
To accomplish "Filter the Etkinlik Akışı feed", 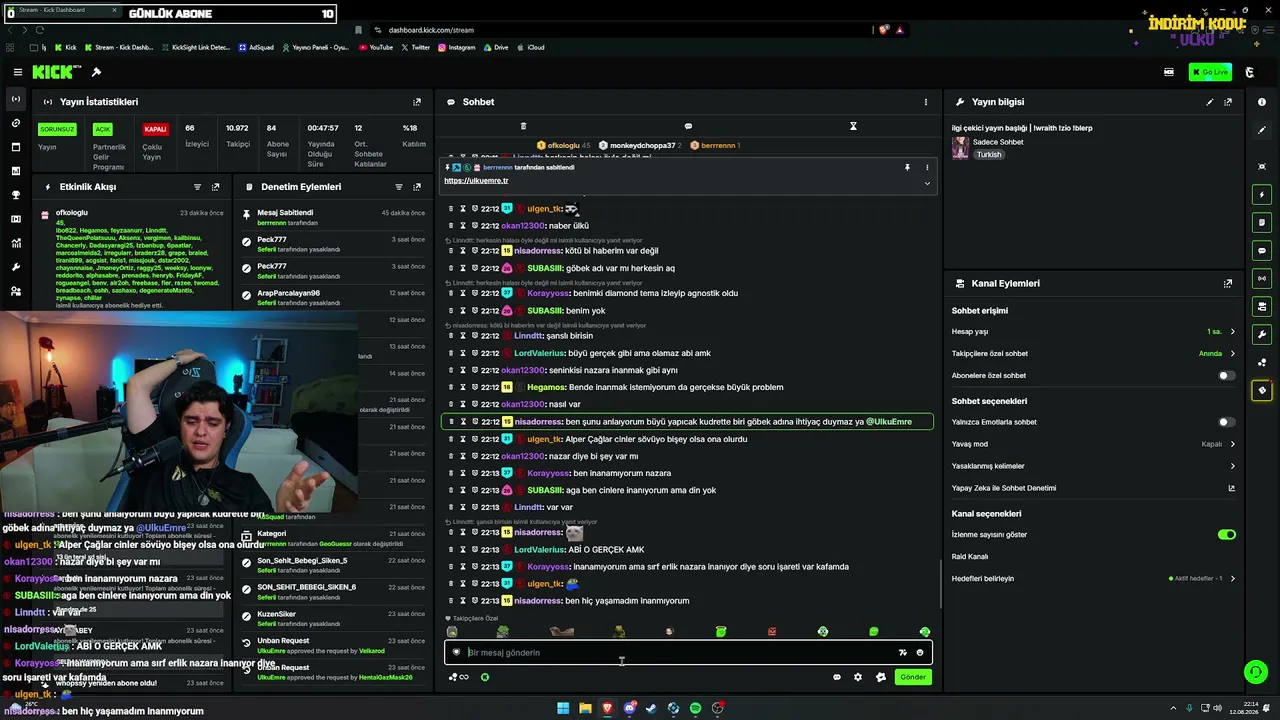I will [x=198, y=187].
